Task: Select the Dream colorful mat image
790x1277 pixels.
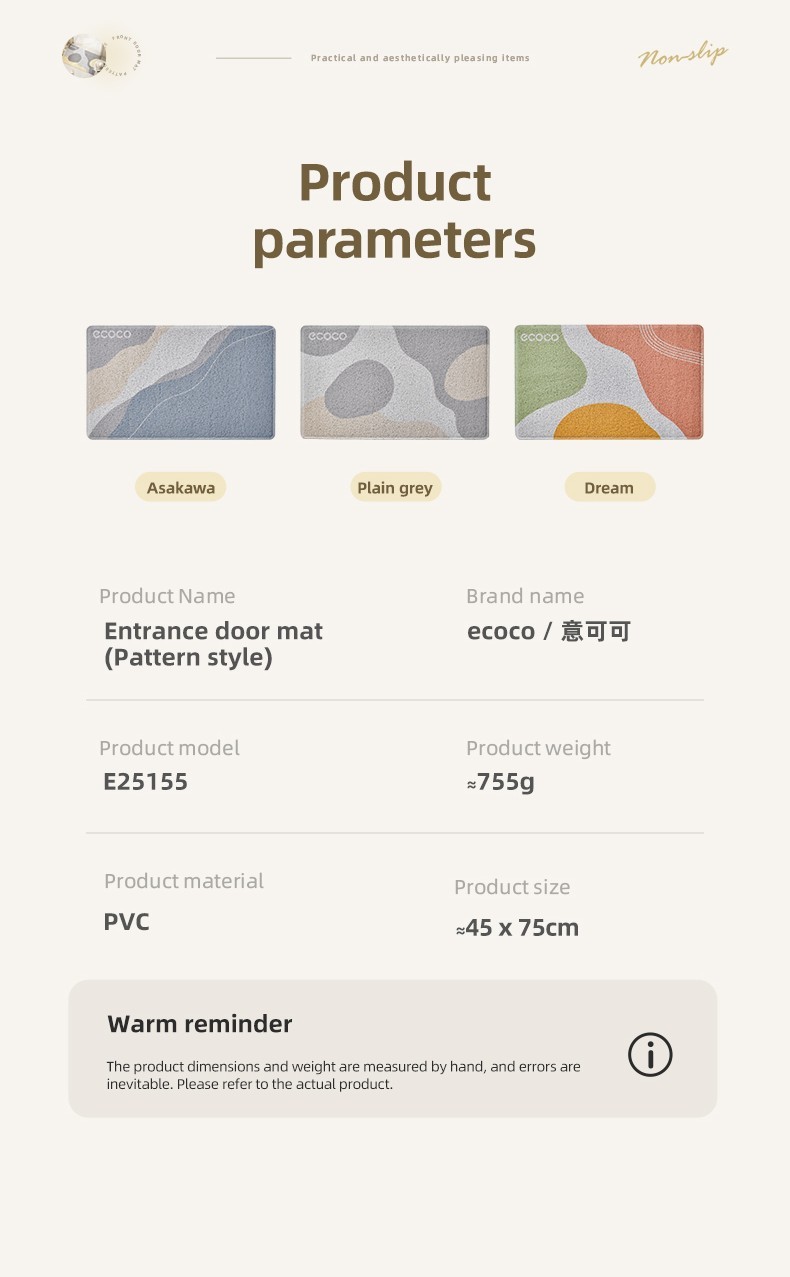Action: point(609,383)
